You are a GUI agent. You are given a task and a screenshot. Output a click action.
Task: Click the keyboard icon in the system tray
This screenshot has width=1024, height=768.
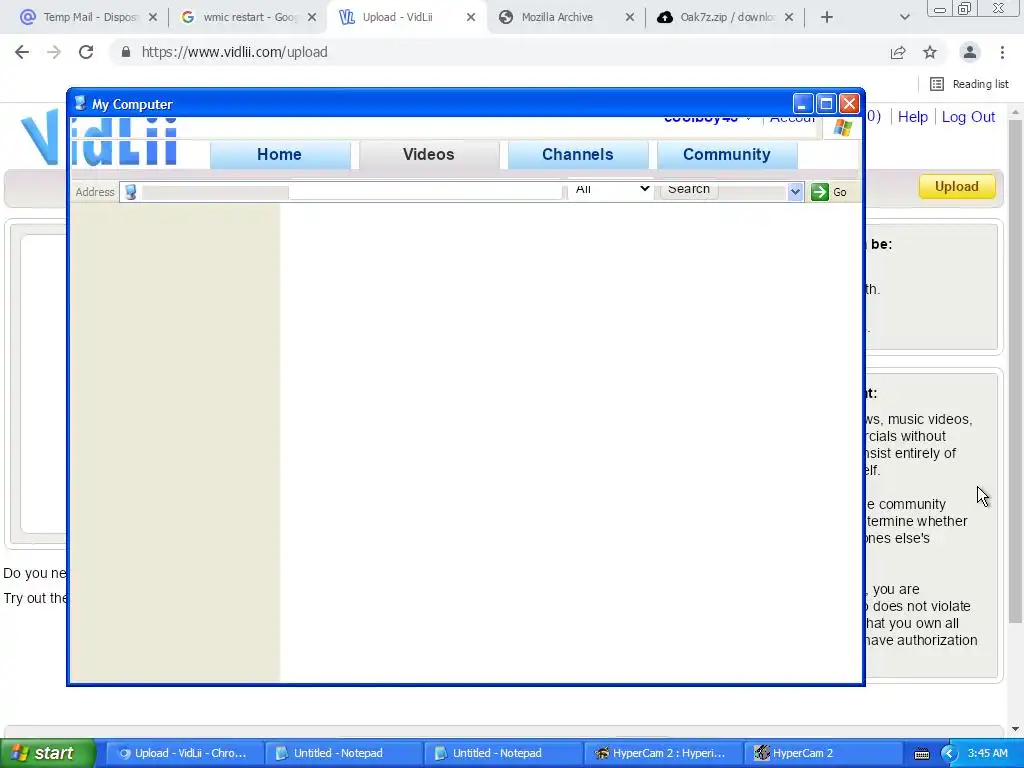pos(921,754)
